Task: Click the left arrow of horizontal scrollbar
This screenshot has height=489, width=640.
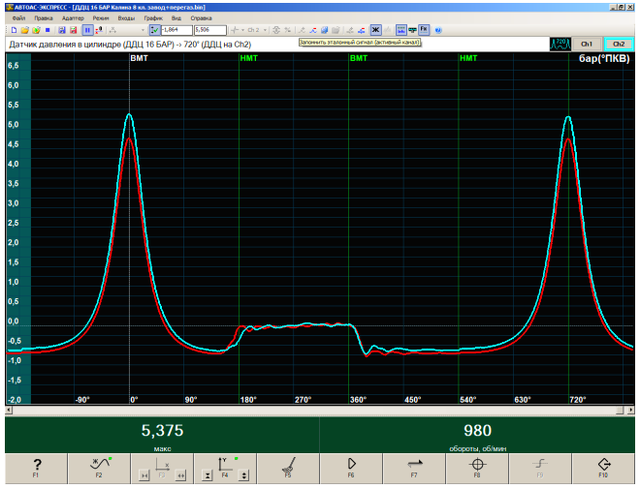Action: click(8, 410)
